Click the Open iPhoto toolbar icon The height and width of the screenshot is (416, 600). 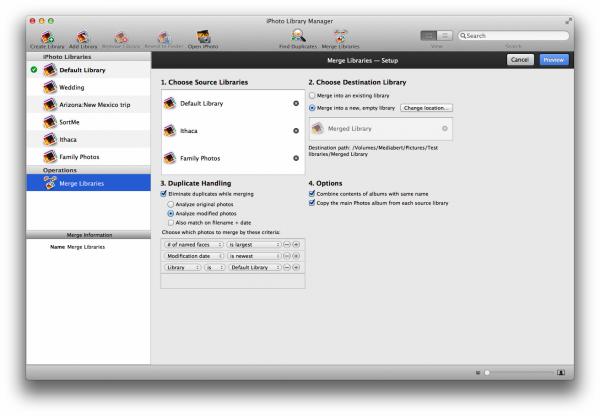pyautogui.click(x=203, y=39)
